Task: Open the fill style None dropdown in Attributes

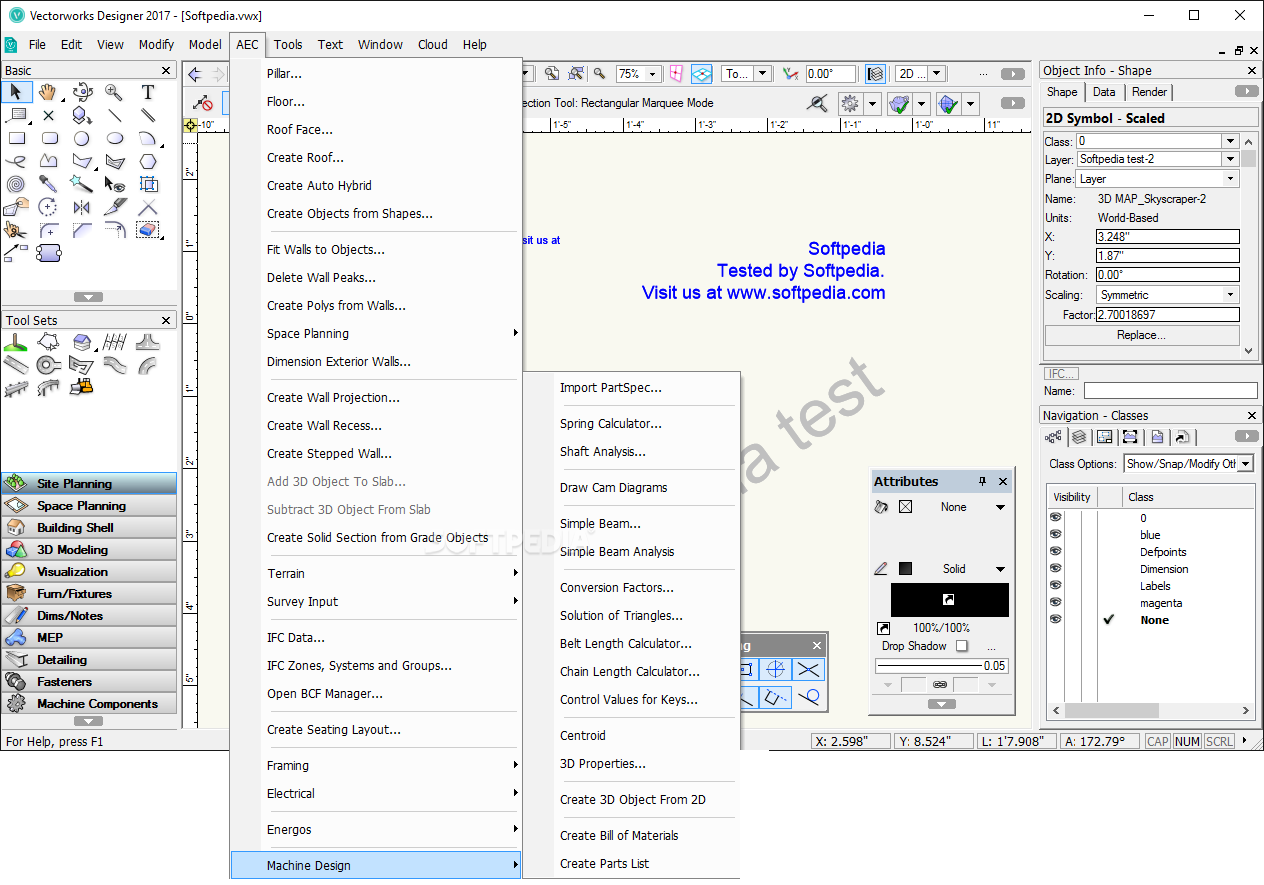Action: 1000,507
